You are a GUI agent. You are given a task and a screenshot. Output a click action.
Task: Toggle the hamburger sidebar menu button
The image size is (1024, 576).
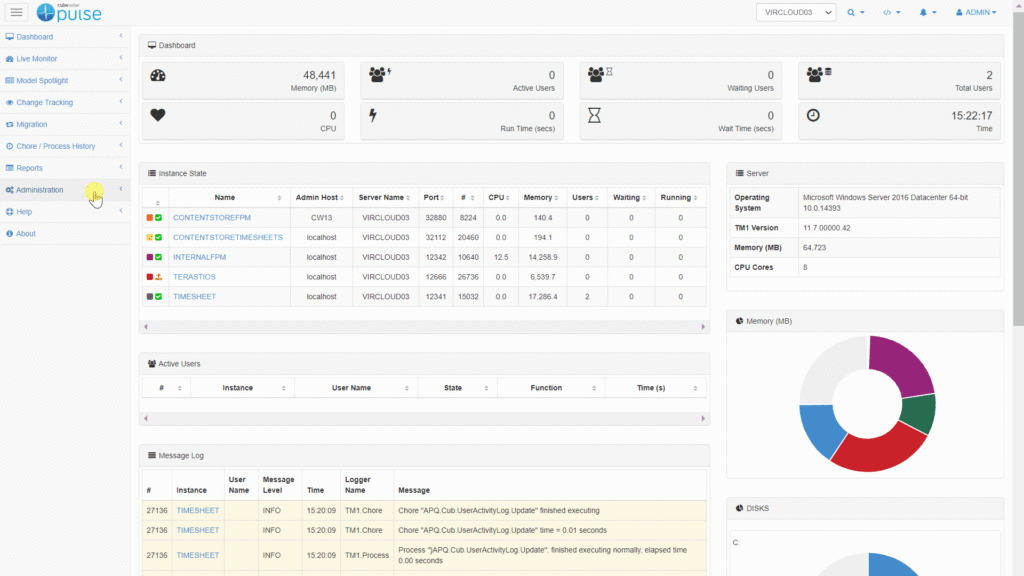coord(17,12)
